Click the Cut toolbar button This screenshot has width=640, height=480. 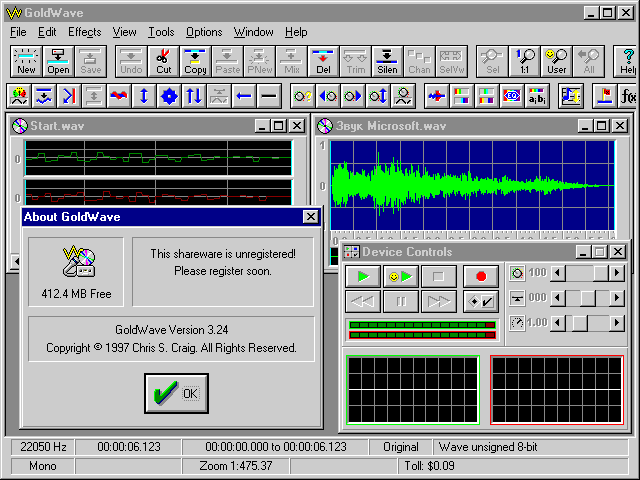(163, 61)
